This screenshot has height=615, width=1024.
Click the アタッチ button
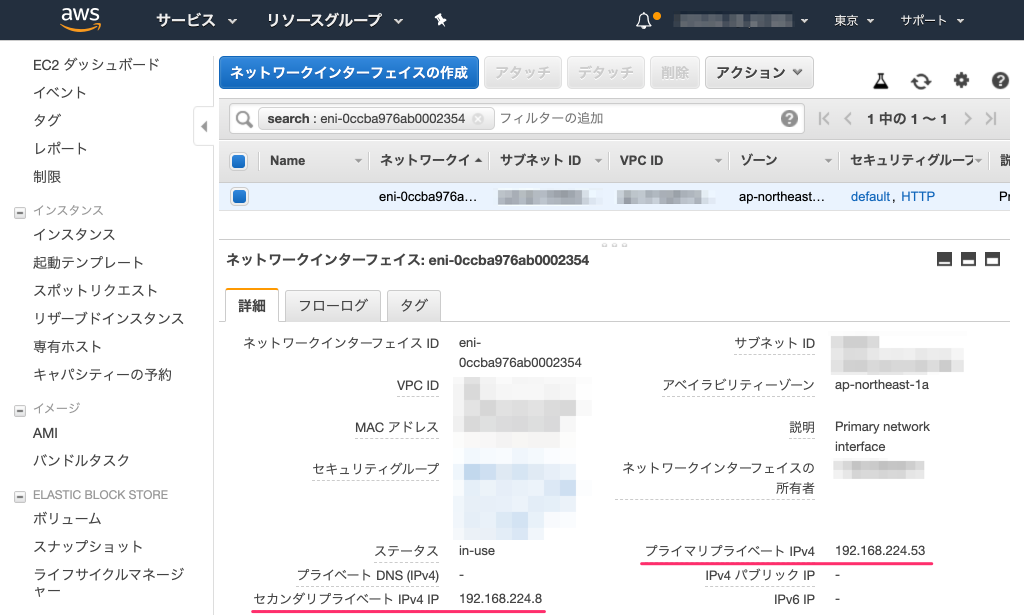[x=522, y=72]
